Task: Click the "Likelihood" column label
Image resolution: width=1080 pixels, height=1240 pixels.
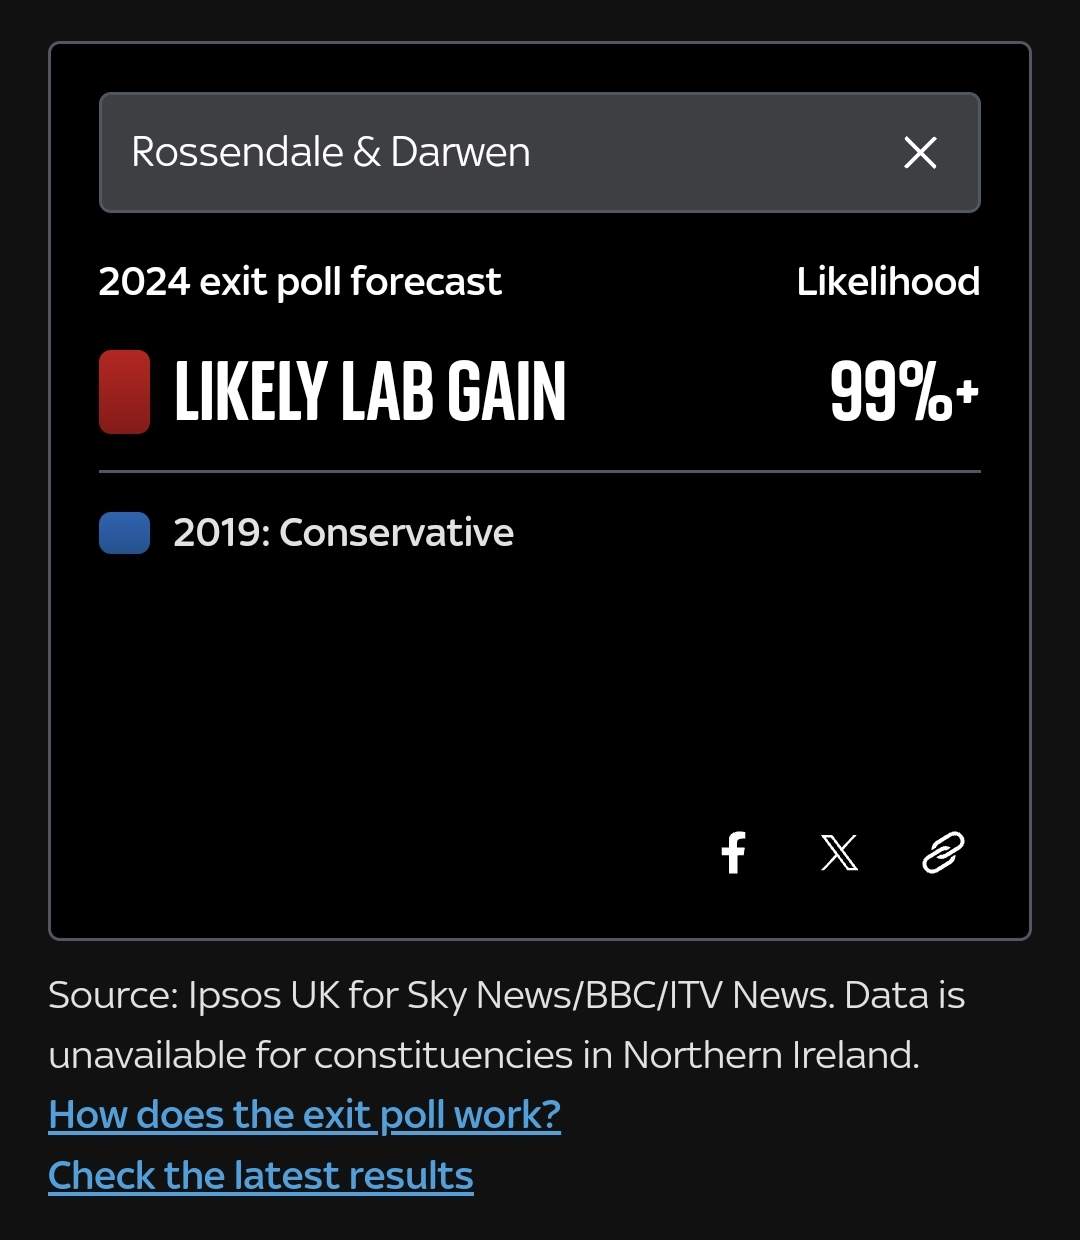Action: pyautogui.click(x=888, y=282)
